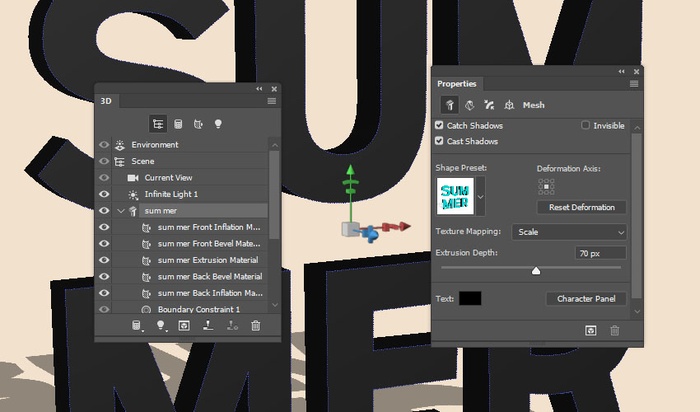Image resolution: width=700 pixels, height=412 pixels.
Task: Open the 3D panel flyout menu
Action: point(271,101)
